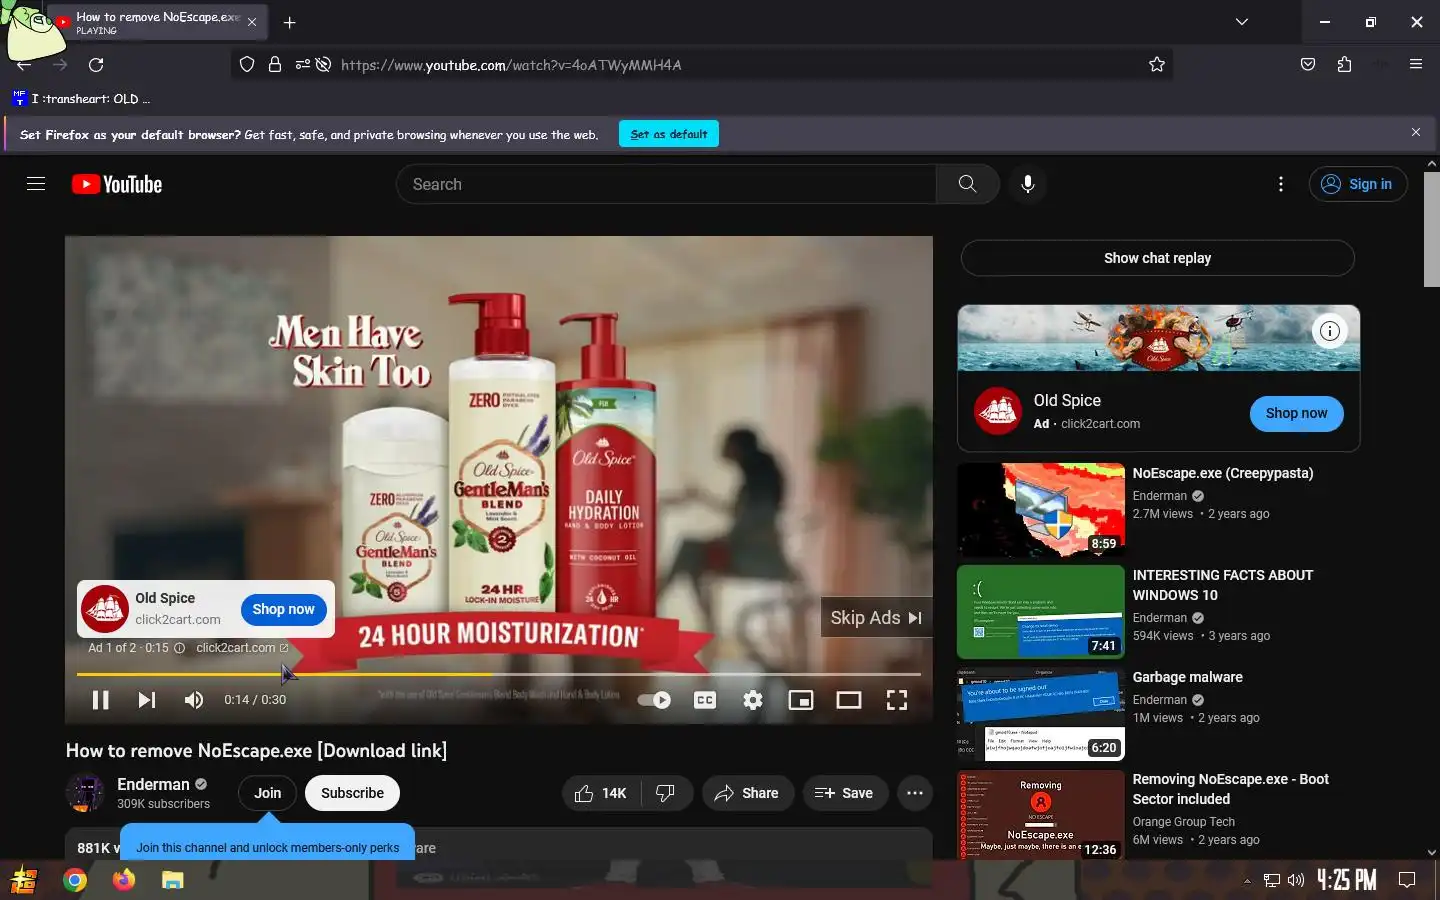Open Firefox from taskbar
1440x900 pixels.
point(124,880)
